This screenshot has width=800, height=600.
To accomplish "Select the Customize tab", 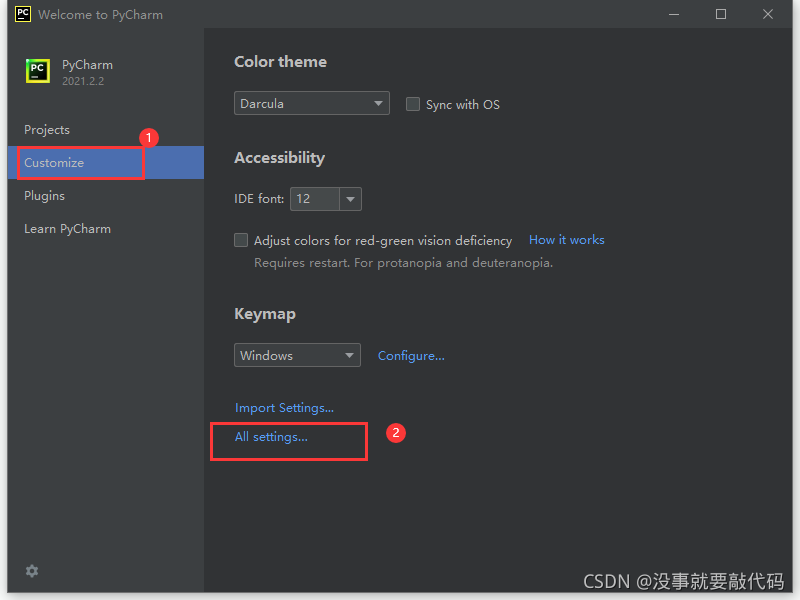I will pyautogui.click(x=106, y=163).
